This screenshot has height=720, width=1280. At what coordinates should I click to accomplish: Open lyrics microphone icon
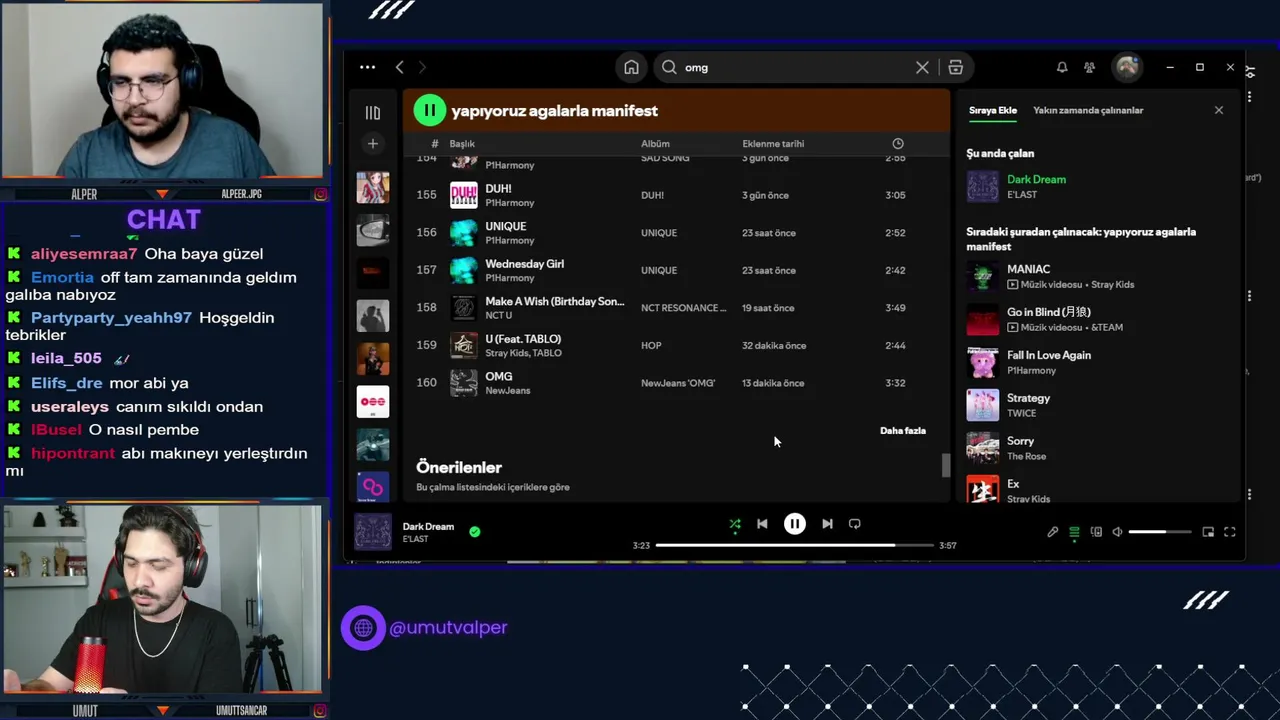click(1052, 532)
